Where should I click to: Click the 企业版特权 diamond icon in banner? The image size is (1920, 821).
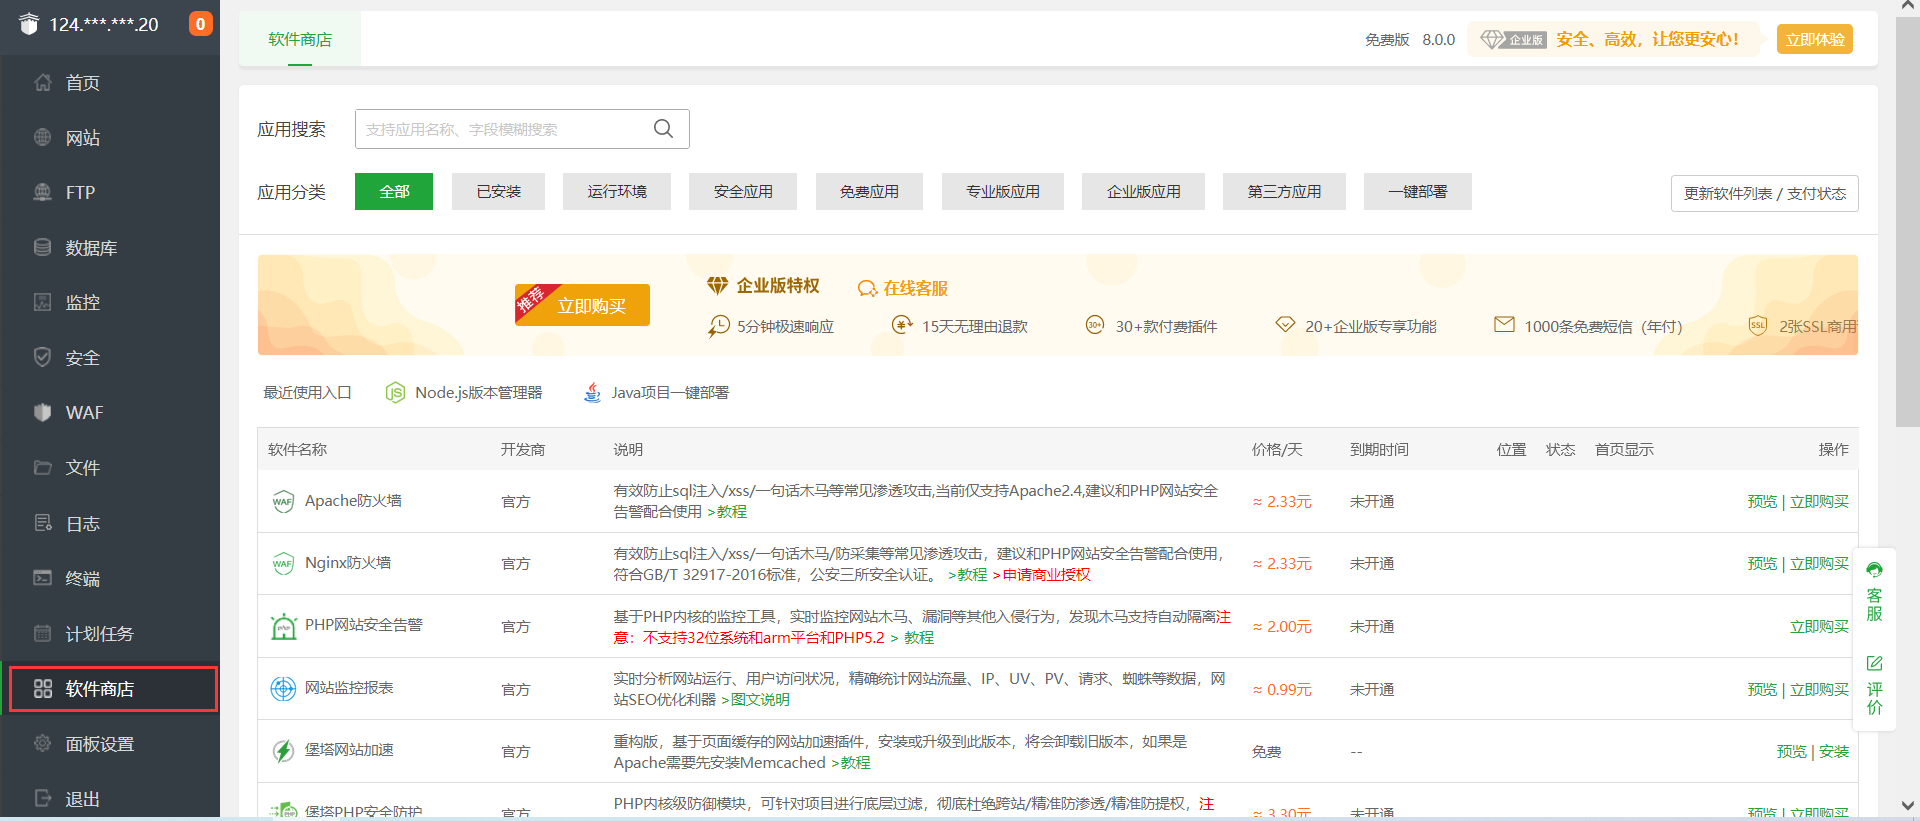point(717,285)
